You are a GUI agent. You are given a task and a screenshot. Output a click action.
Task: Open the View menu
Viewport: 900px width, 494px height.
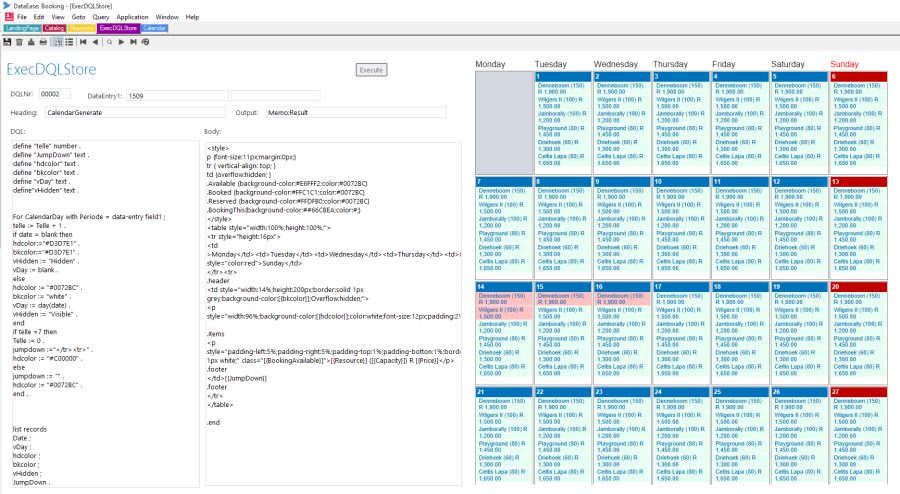pyautogui.click(x=58, y=17)
